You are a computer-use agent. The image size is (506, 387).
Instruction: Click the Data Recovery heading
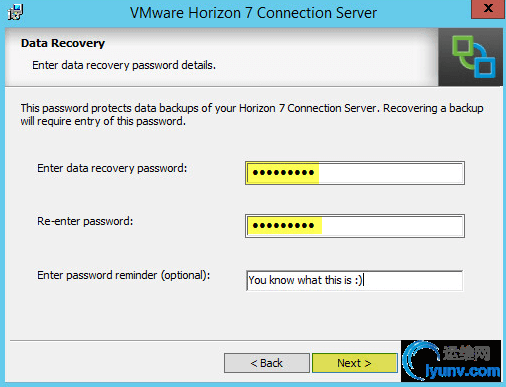coord(63,43)
